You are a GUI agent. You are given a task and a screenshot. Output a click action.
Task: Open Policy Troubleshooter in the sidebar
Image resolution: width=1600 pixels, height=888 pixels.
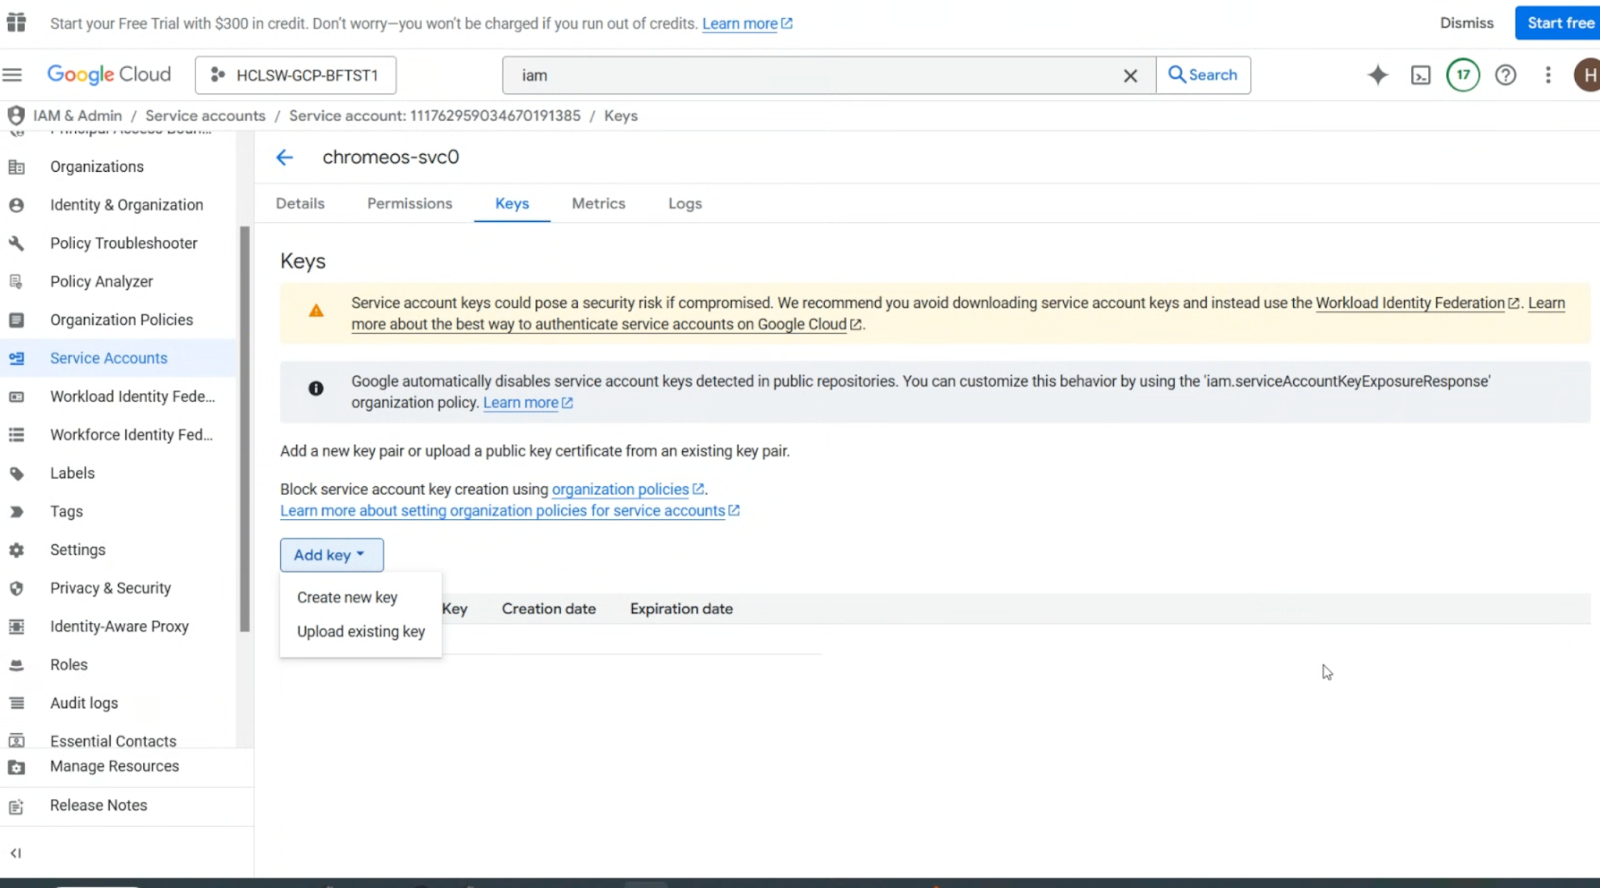(x=124, y=243)
